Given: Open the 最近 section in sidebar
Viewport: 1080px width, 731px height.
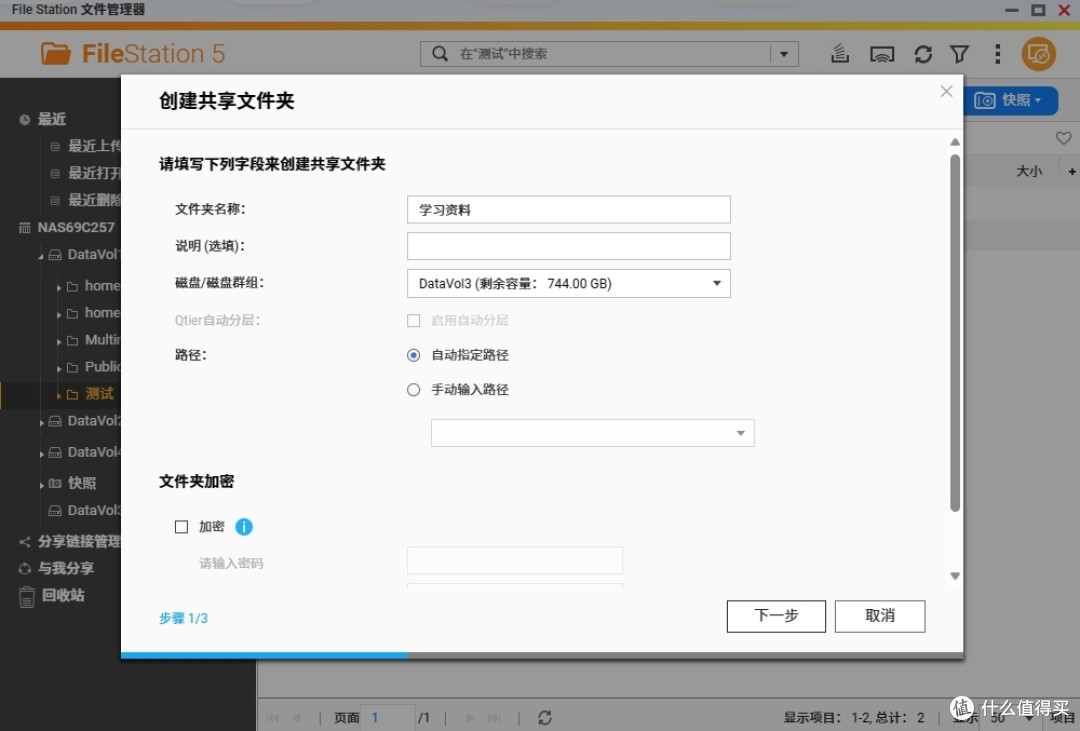Looking at the screenshot, I should tap(52, 119).
